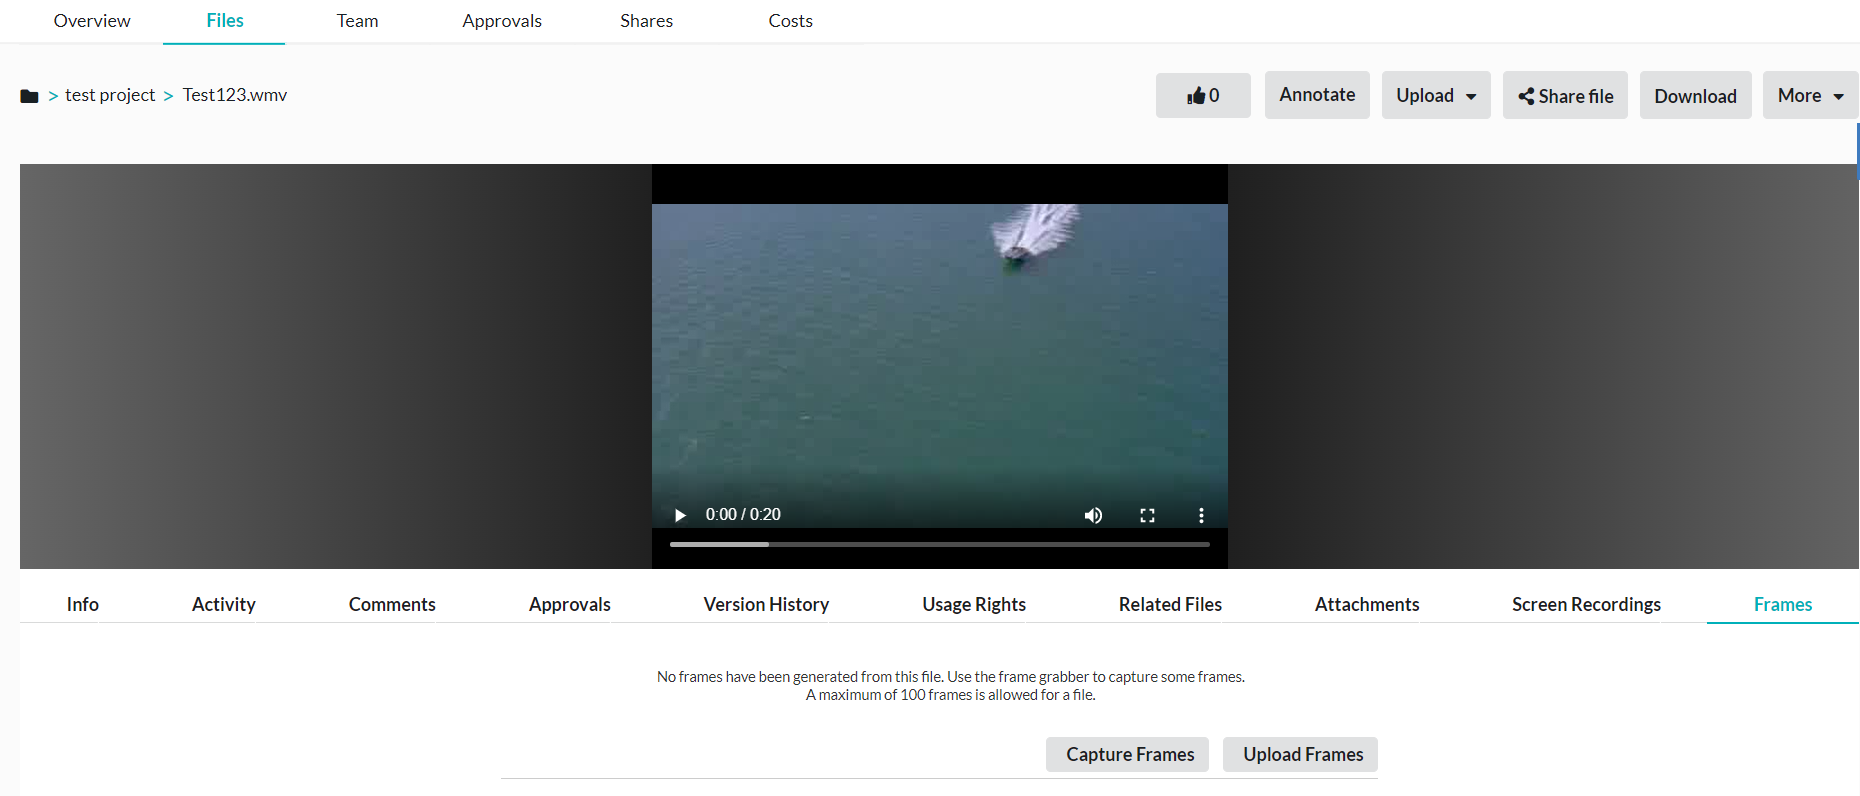Like the file with thumbs-up button

tap(1202, 96)
